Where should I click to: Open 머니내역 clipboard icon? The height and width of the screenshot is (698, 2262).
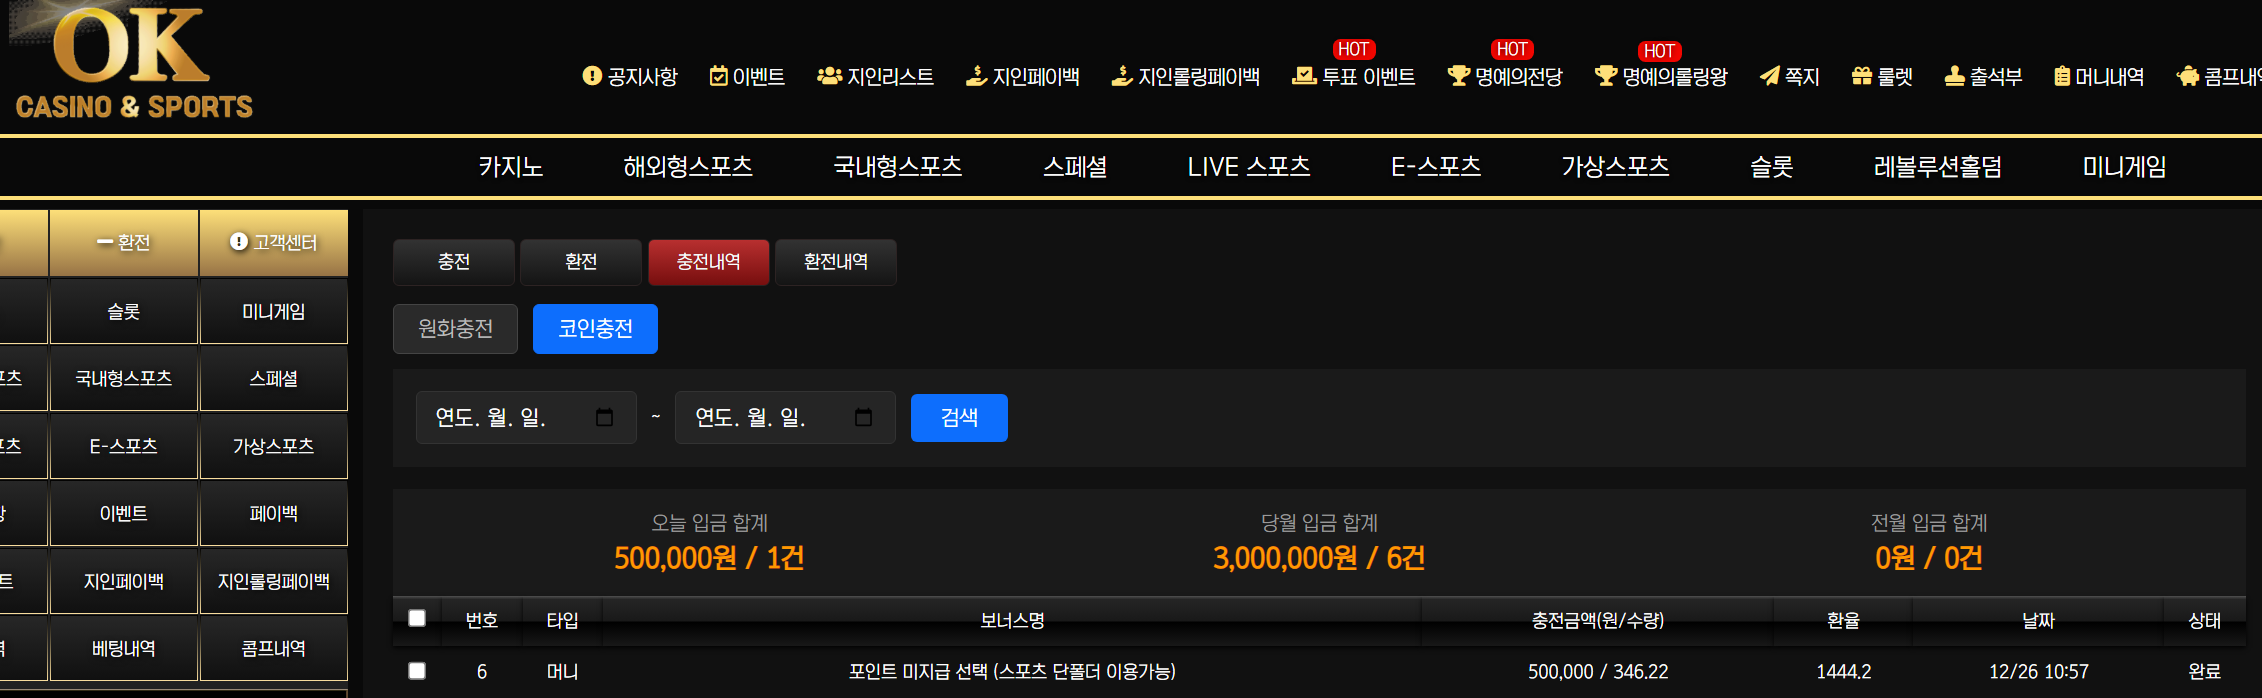tap(2061, 76)
